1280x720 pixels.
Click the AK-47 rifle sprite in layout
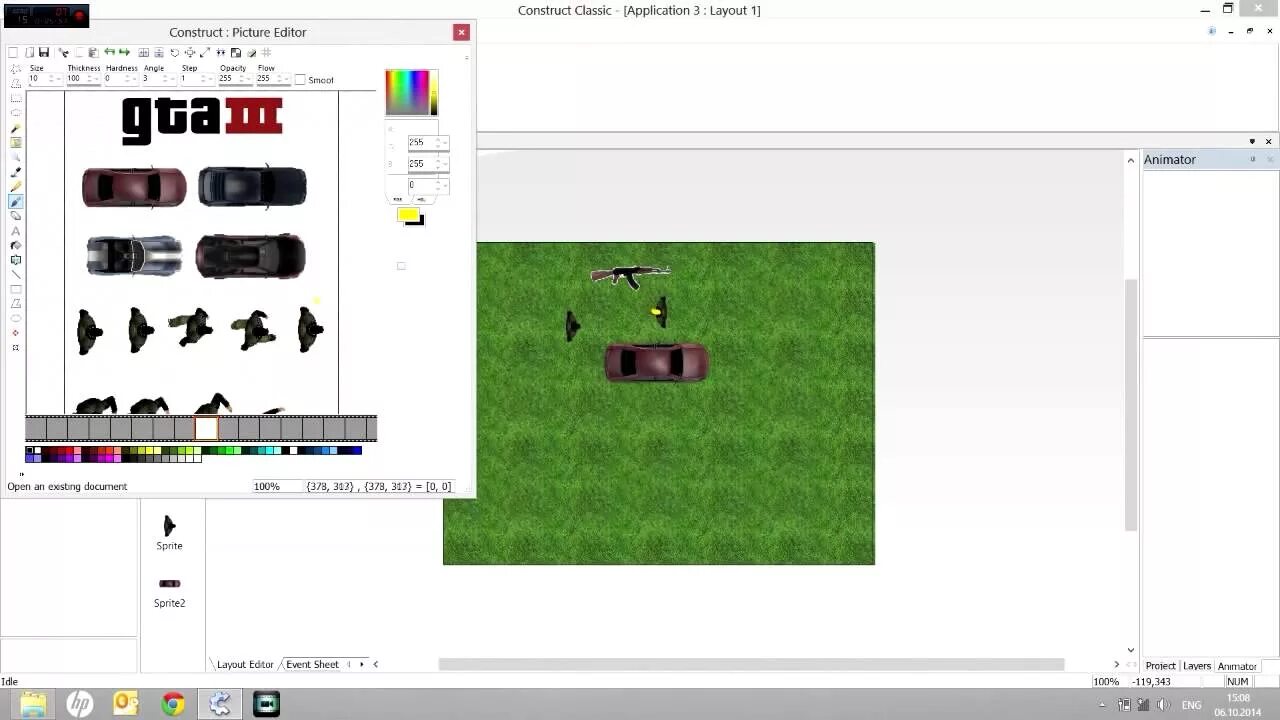point(630,275)
